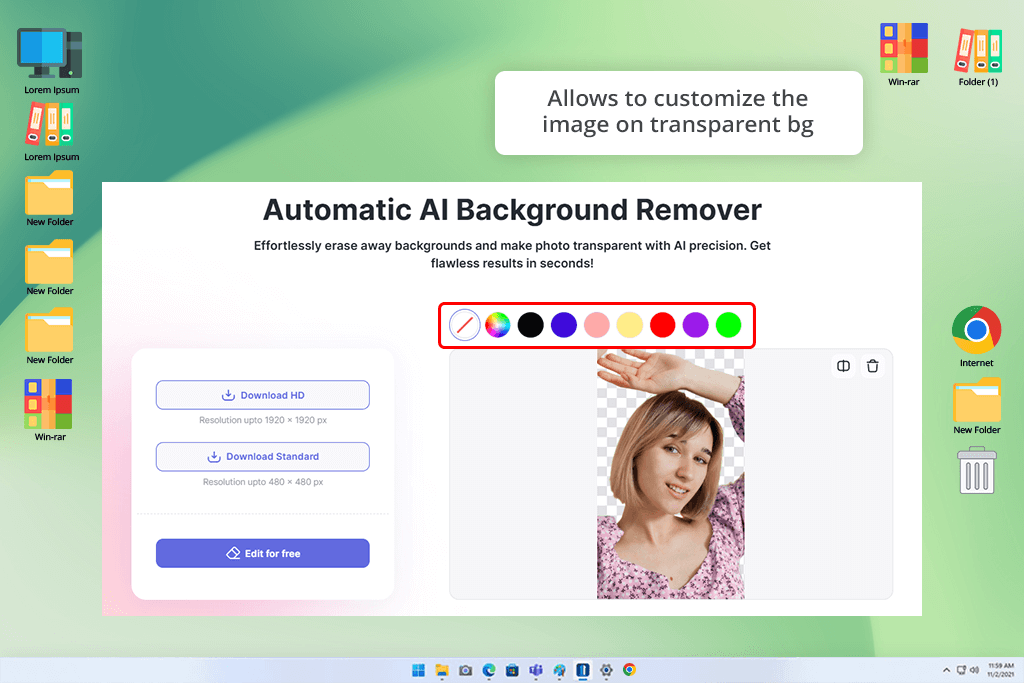Click the Automatic AI Background Remover heading
This screenshot has width=1024, height=683.
tap(512, 210)
